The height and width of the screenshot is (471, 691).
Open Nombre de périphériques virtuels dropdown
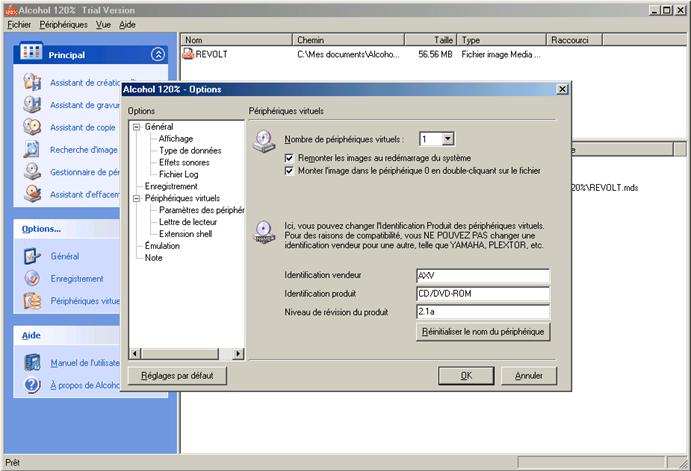(x=448, y=139)
